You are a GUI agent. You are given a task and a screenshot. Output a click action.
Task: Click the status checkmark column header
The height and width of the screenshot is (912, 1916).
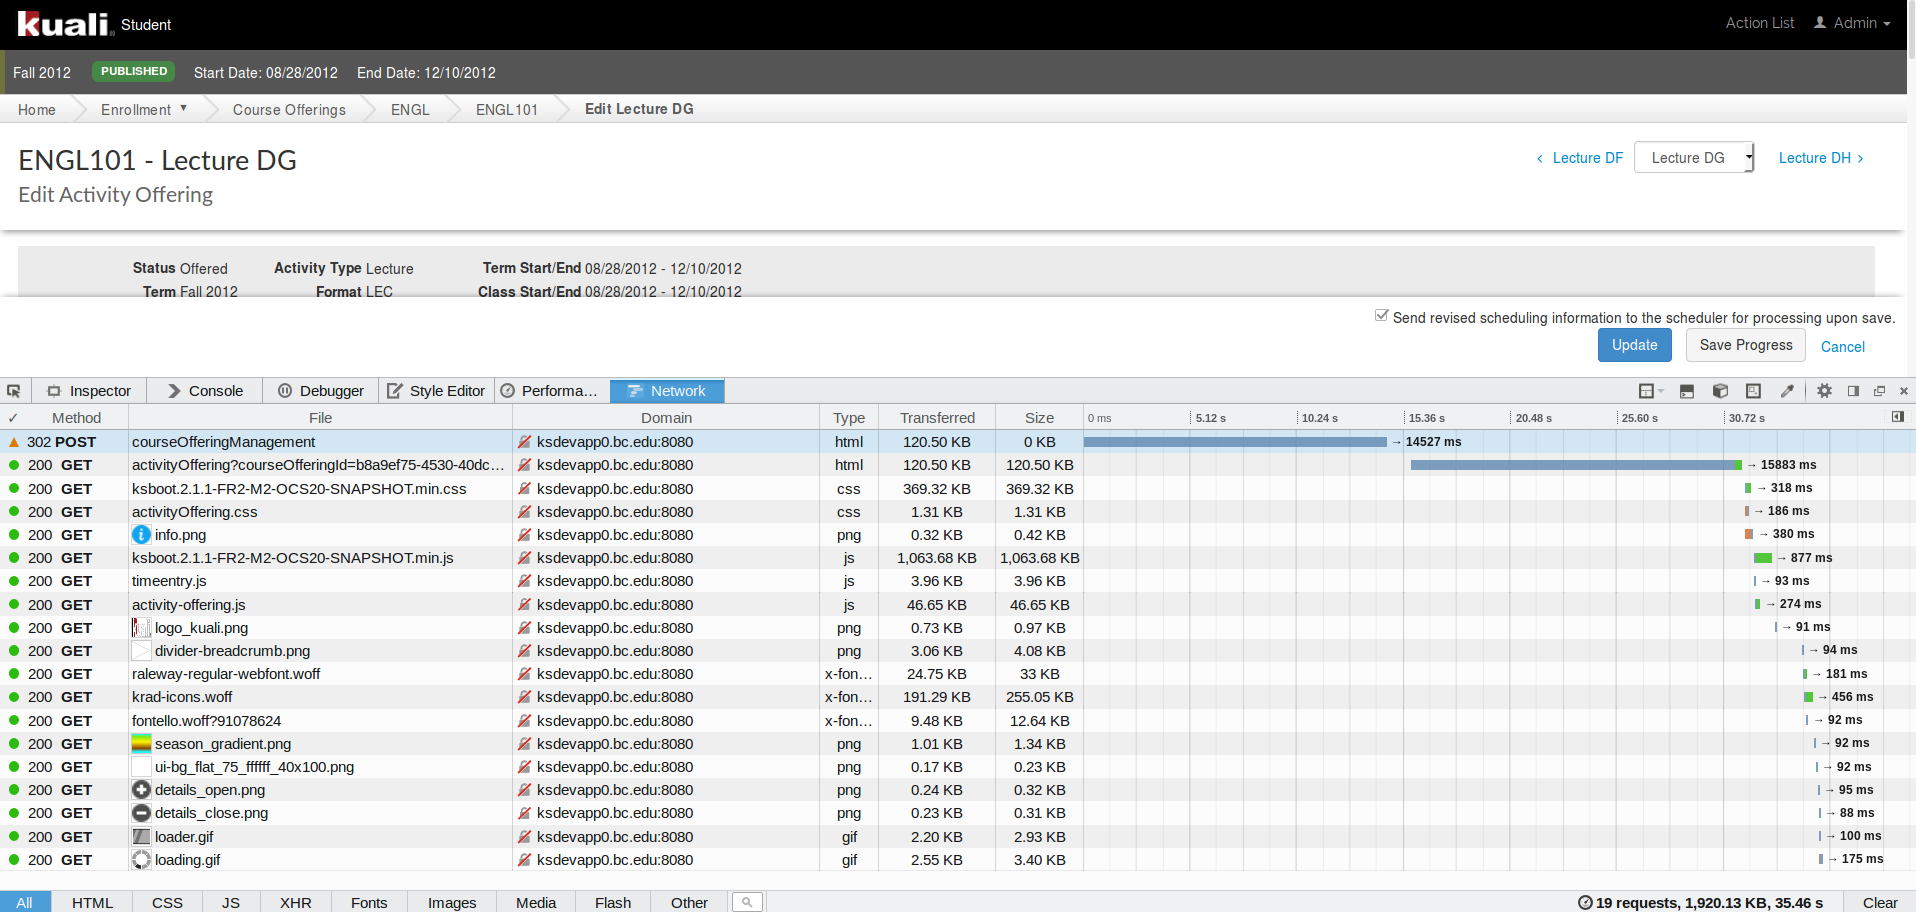(13, 418)
